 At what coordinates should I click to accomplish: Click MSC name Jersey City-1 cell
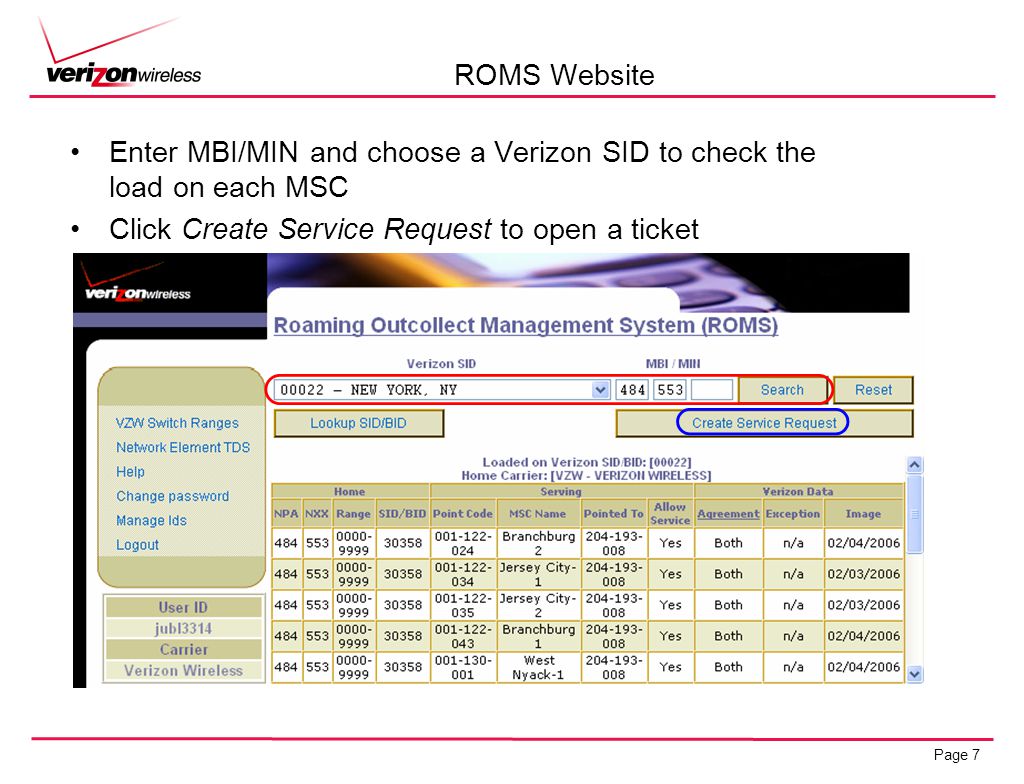(x=538, y=574)
